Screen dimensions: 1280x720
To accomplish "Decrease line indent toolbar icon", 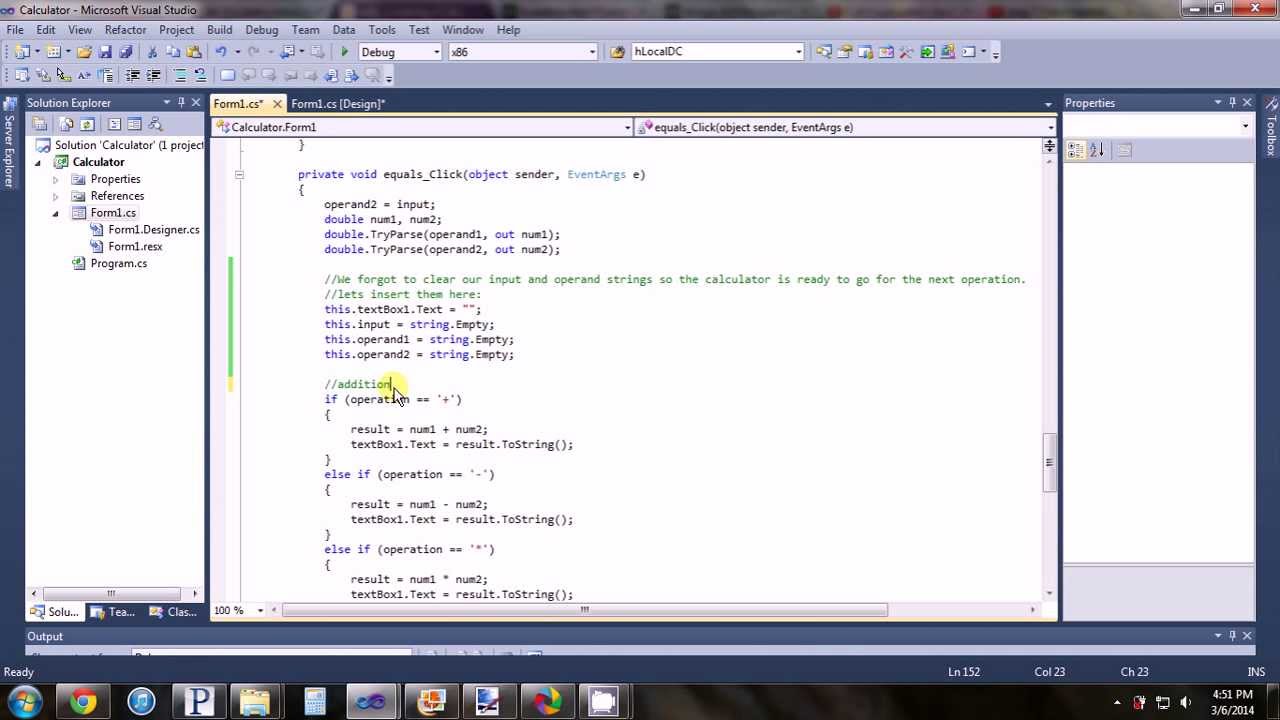I will point(133,76).
